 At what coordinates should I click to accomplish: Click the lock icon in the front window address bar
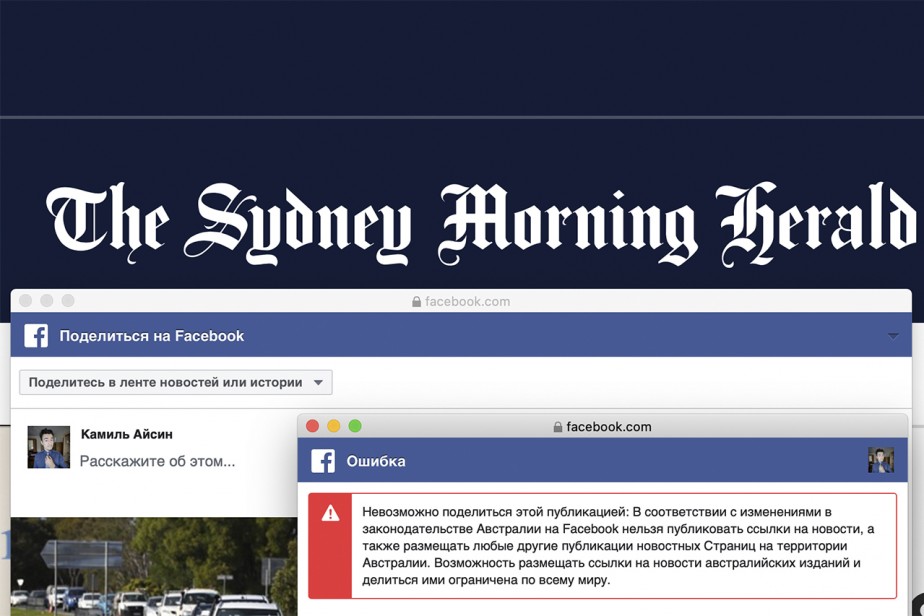tap(558, 427)
